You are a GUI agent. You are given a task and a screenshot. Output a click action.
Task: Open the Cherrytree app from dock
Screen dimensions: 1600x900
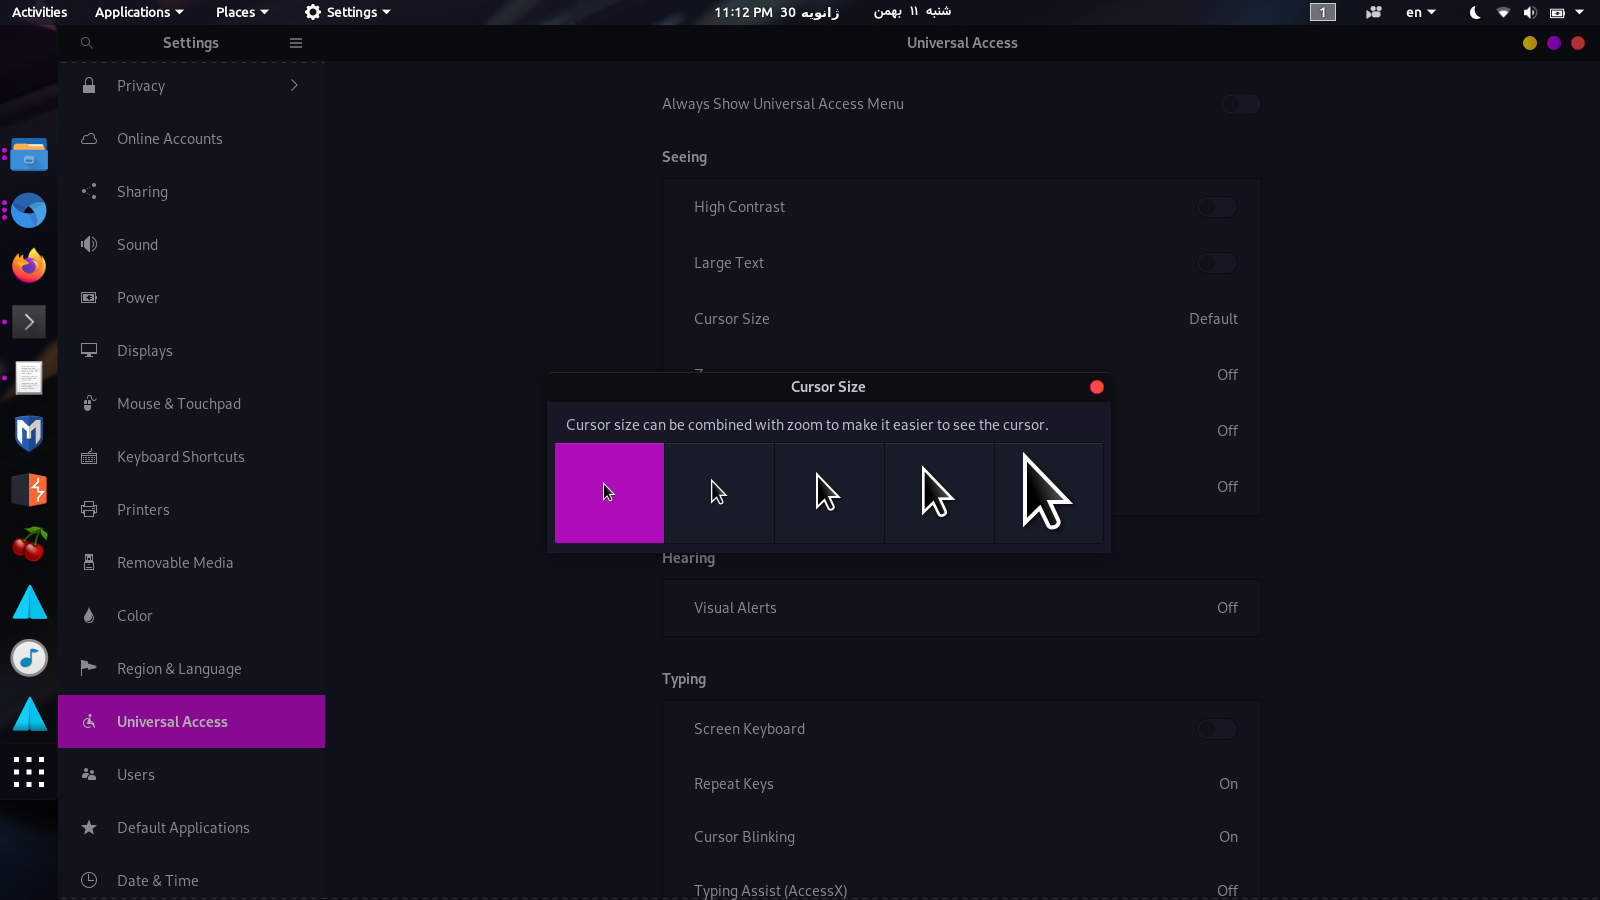coord(29,545)
